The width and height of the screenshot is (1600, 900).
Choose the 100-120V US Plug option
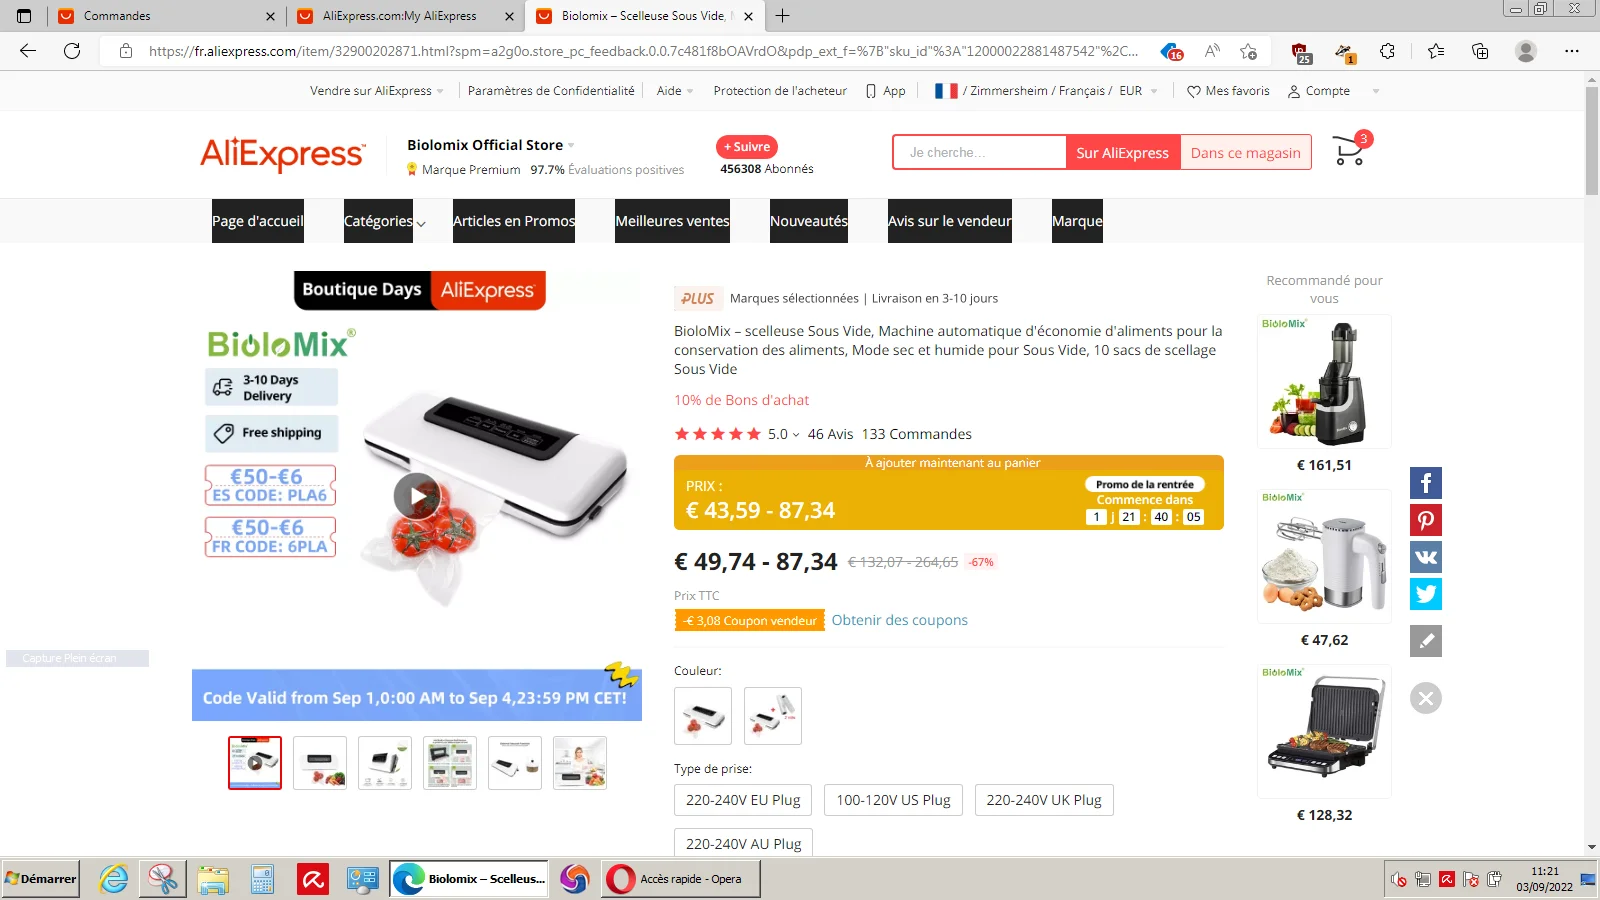[x=893, y=800]
